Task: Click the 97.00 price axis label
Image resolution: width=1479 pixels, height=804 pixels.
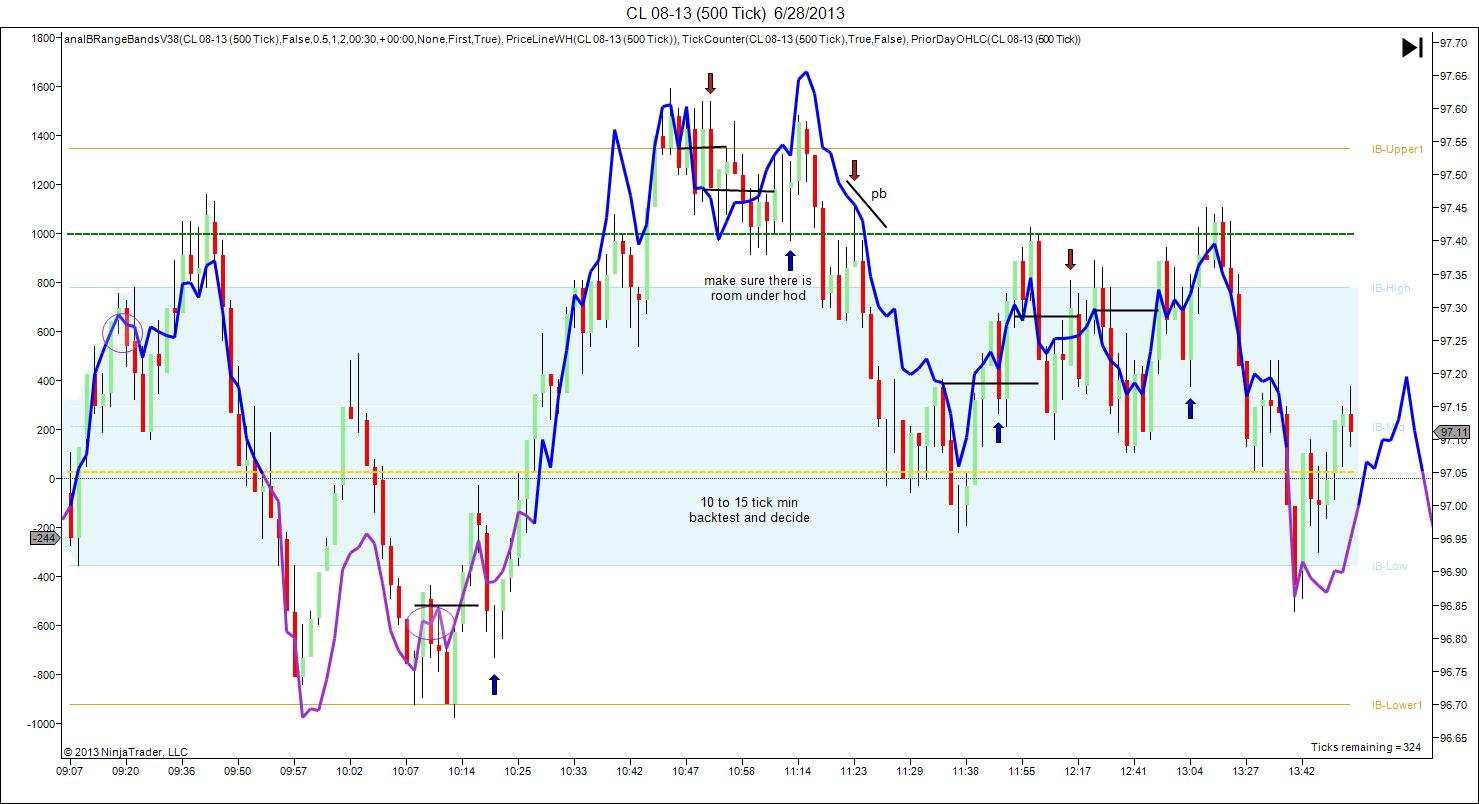Action: (x=1452, y=506)
